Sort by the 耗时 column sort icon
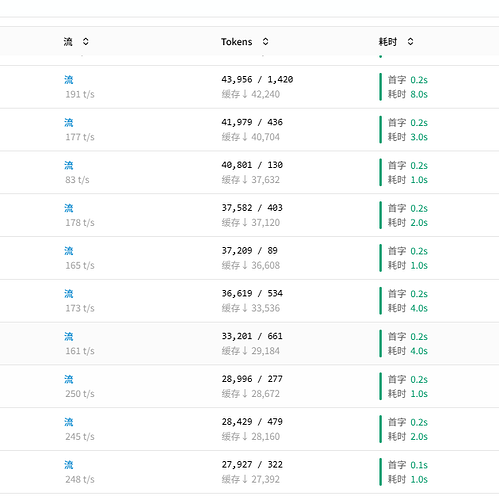 410,42
